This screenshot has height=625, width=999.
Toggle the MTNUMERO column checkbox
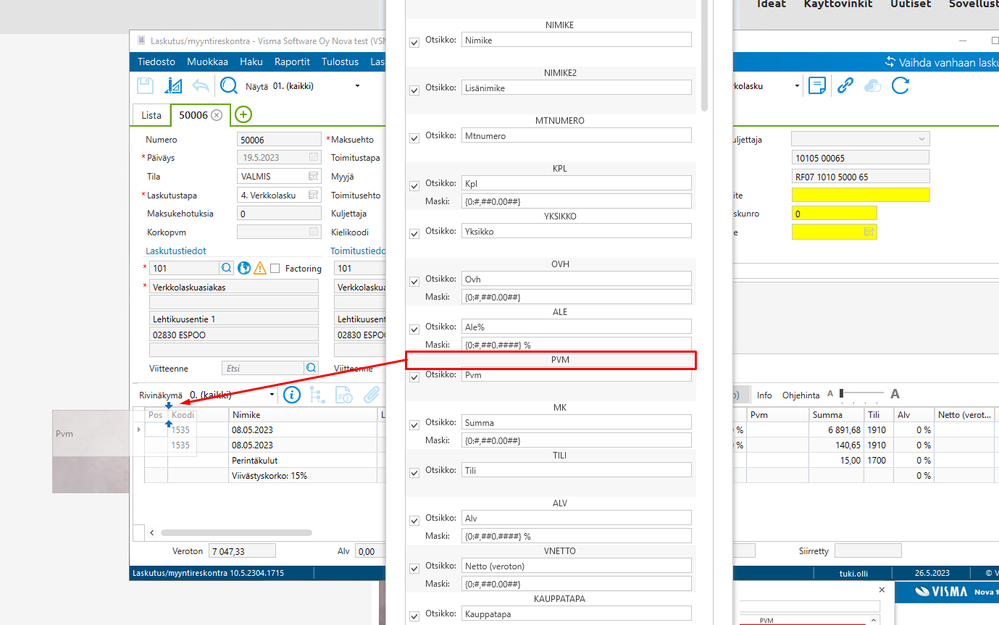[x=414, y=138]
